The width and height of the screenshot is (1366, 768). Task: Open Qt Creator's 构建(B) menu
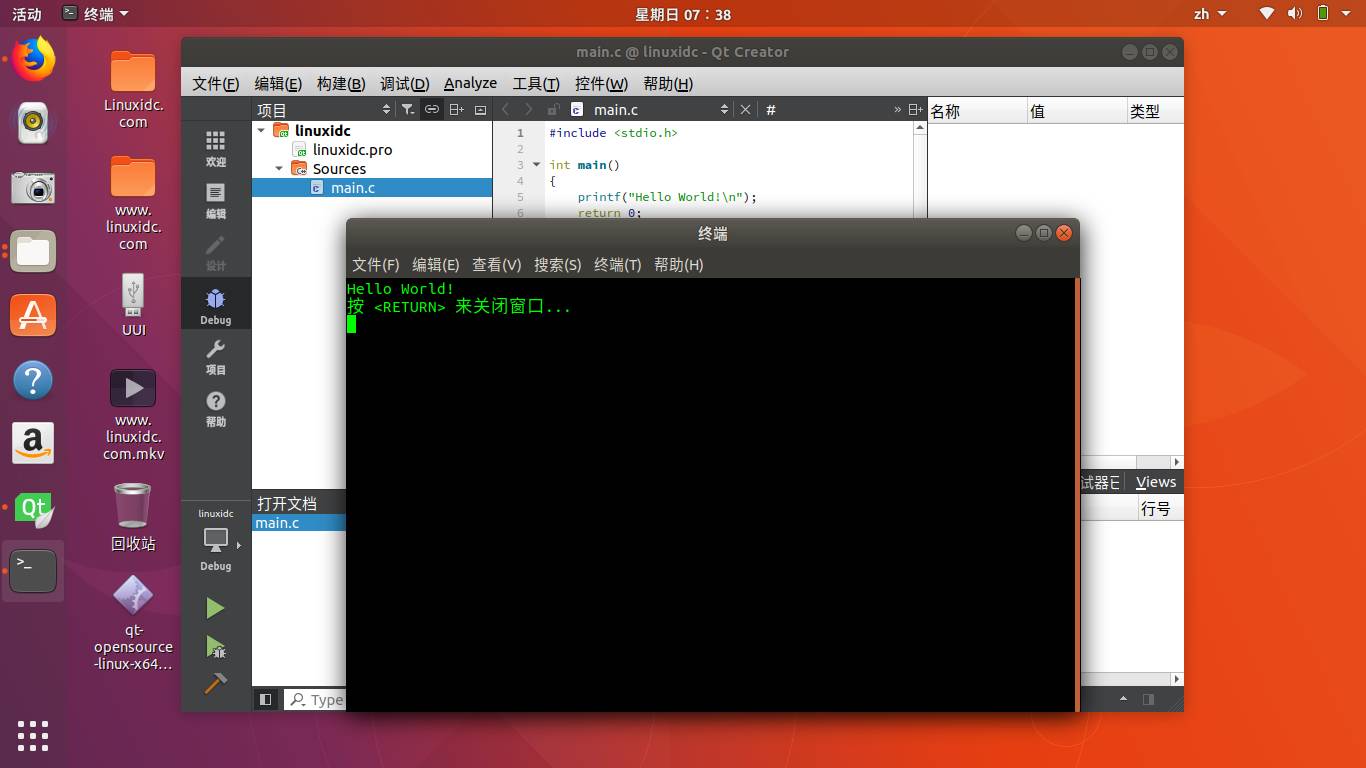[x=341, y=83]
